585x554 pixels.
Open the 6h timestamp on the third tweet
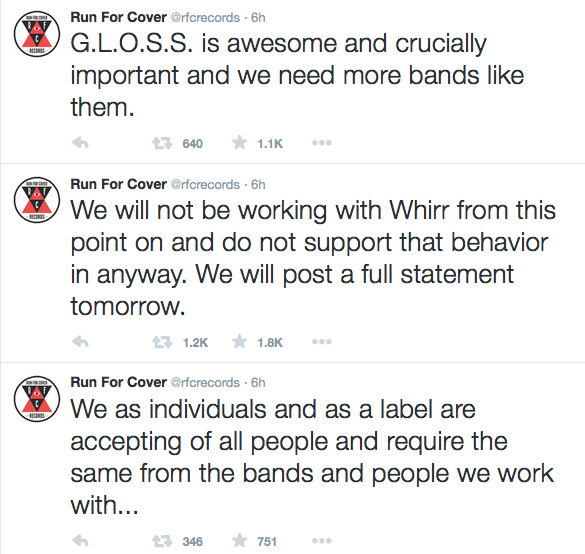click(x=258, y=382)
